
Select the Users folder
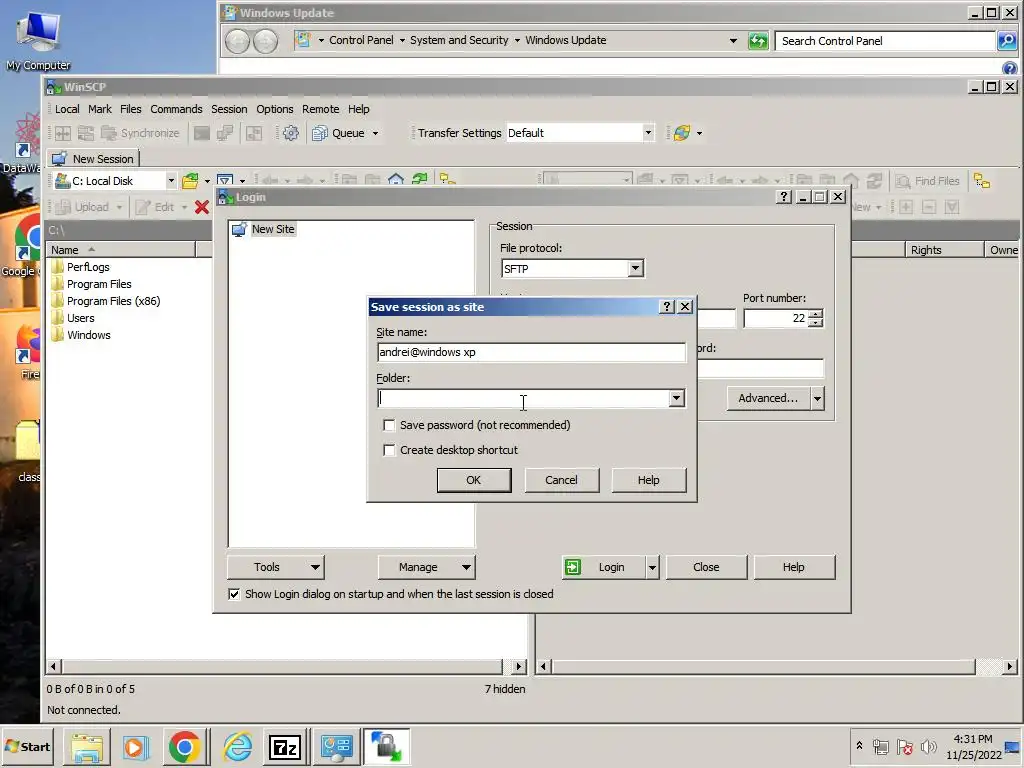point(81,318)
